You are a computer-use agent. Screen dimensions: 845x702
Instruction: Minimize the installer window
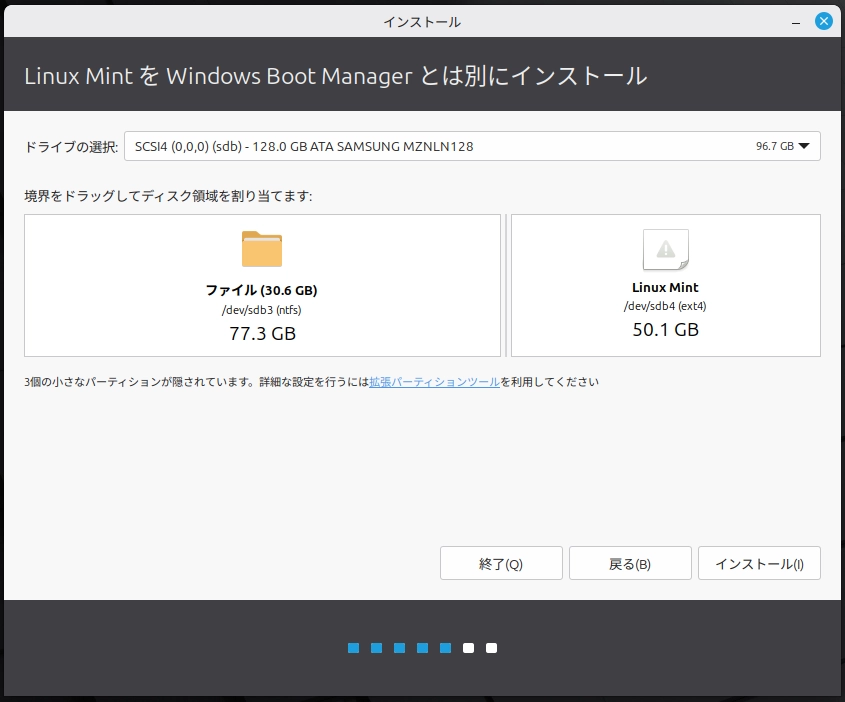coord(794,21)
